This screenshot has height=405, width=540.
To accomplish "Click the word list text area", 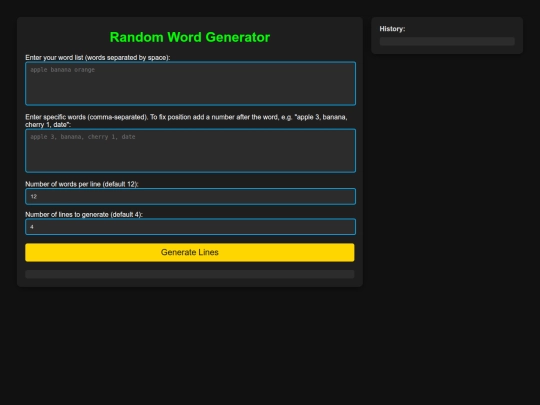I will (x=190, y=83).
